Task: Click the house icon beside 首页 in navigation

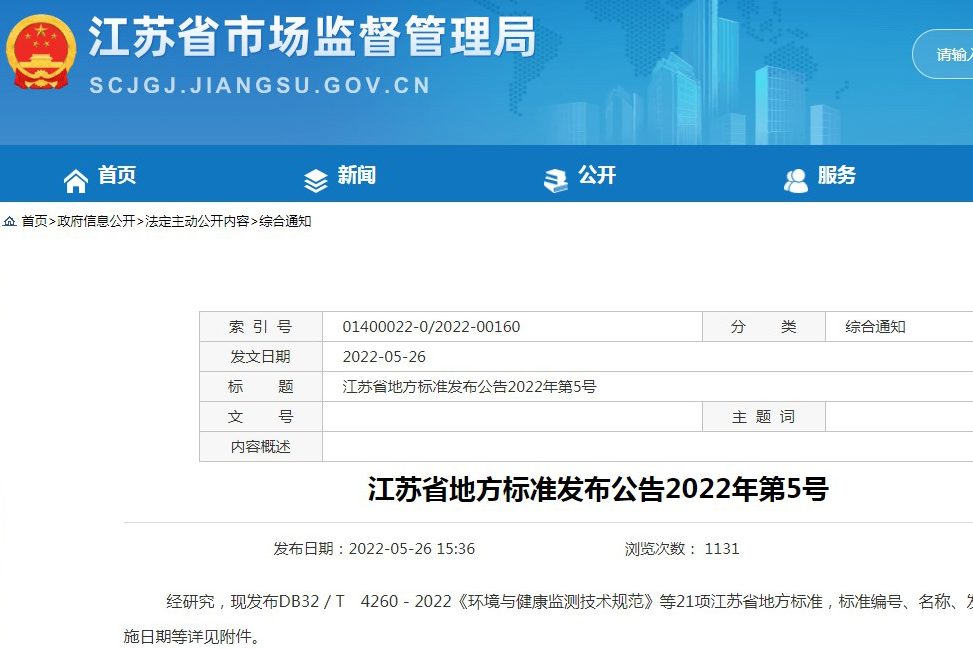Action: [x=76, y=180]
